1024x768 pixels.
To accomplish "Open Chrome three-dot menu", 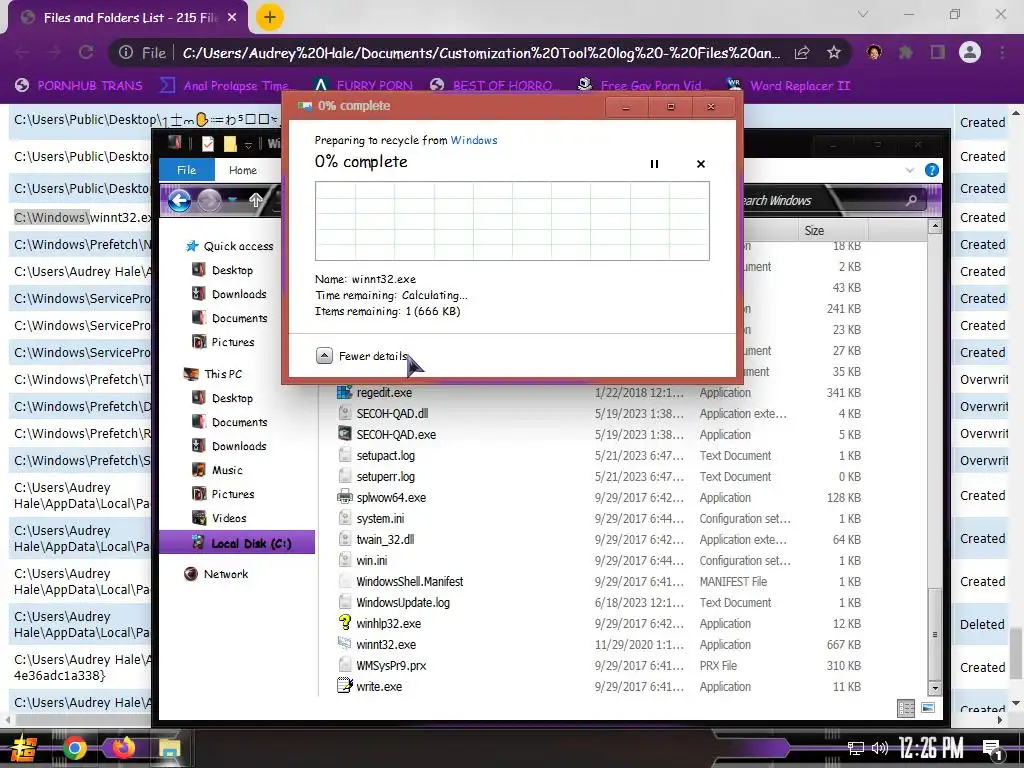I will [x=1002, y=52].
